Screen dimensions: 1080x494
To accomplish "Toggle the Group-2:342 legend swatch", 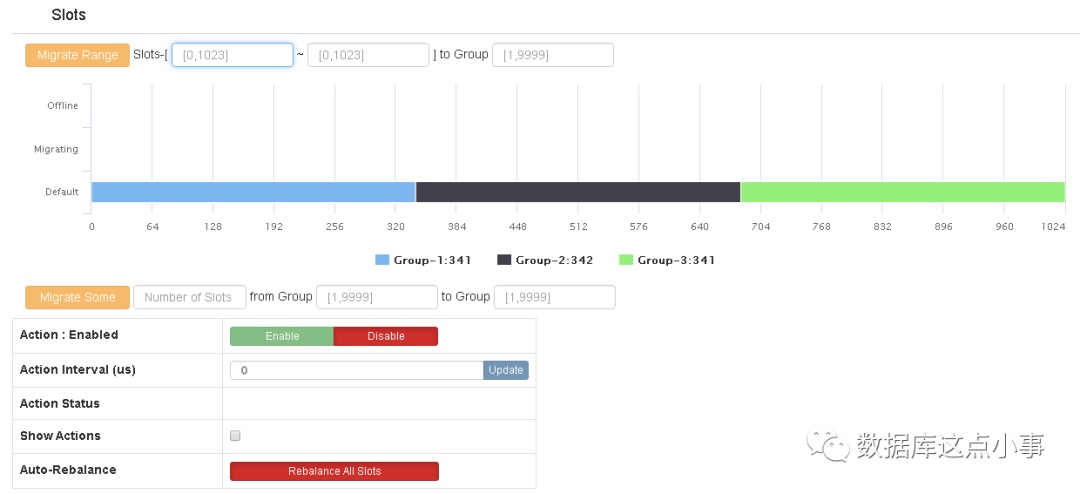I will [504, 260].
